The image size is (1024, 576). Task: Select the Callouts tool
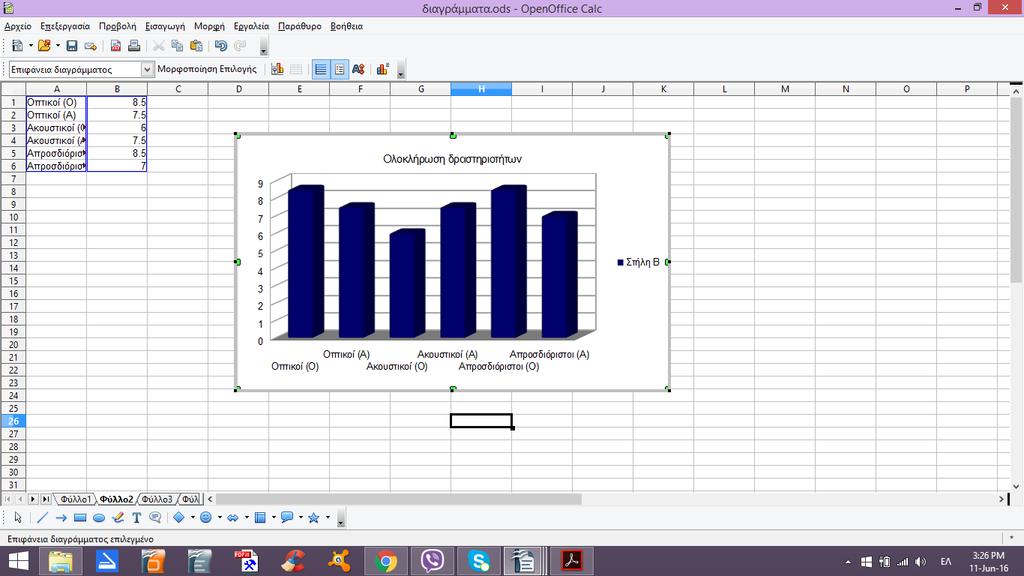(155, 518)
